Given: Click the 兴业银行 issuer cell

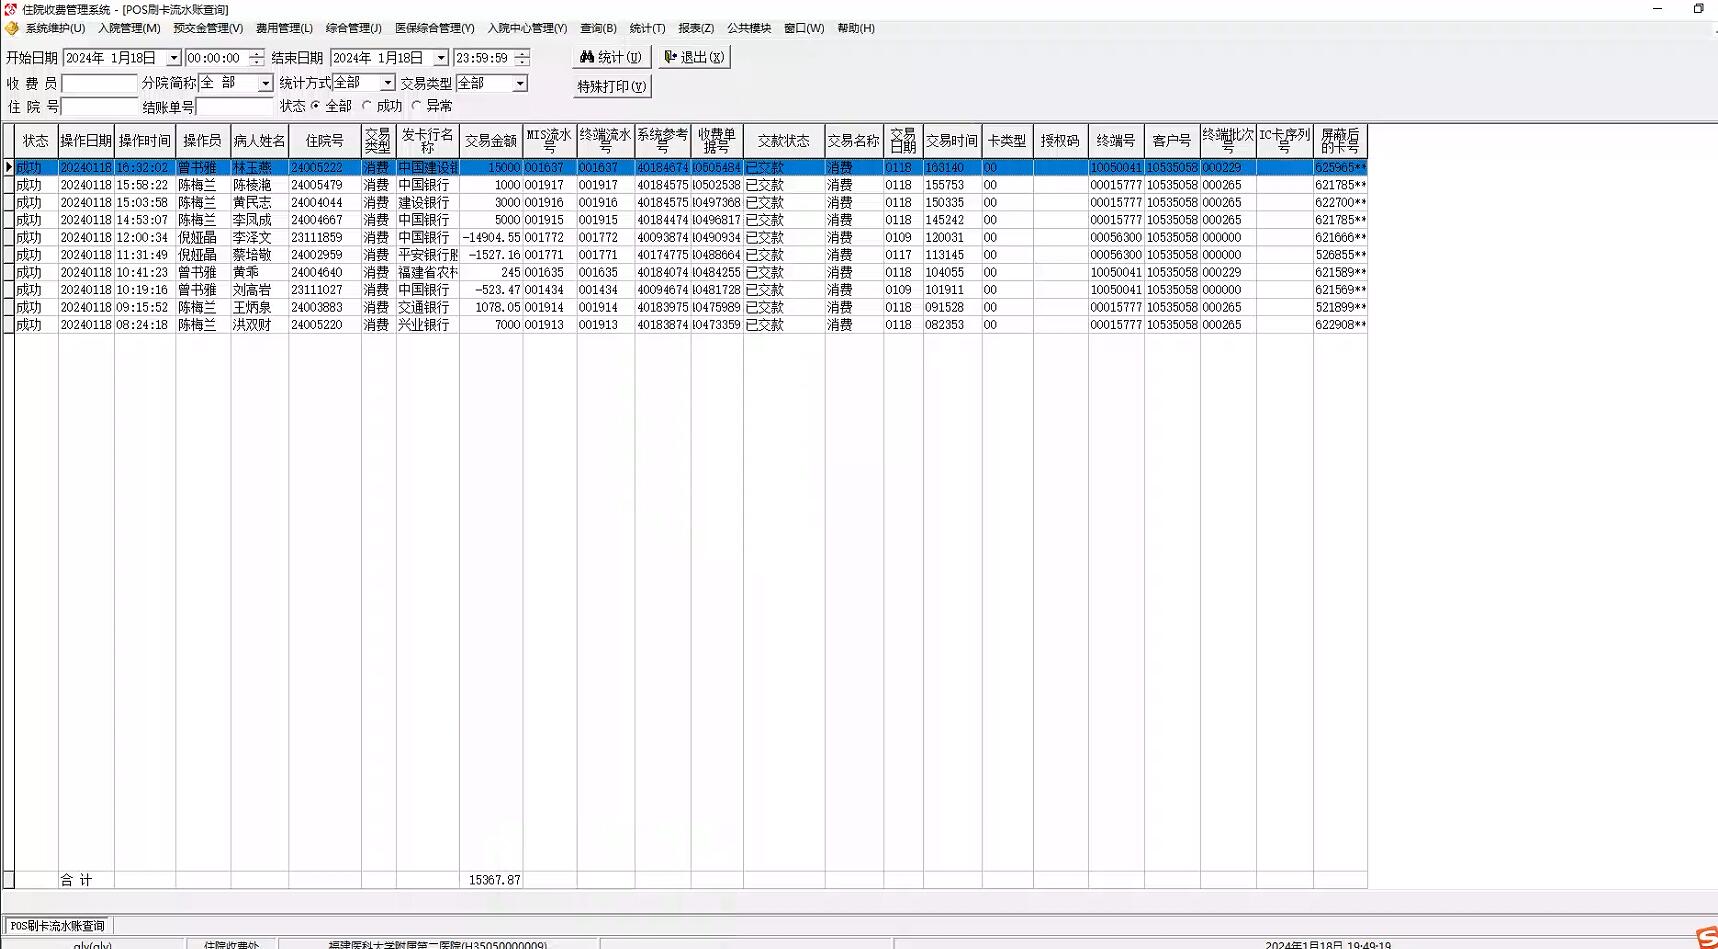Looking at the screenshot, I should [x=428, y=325].
